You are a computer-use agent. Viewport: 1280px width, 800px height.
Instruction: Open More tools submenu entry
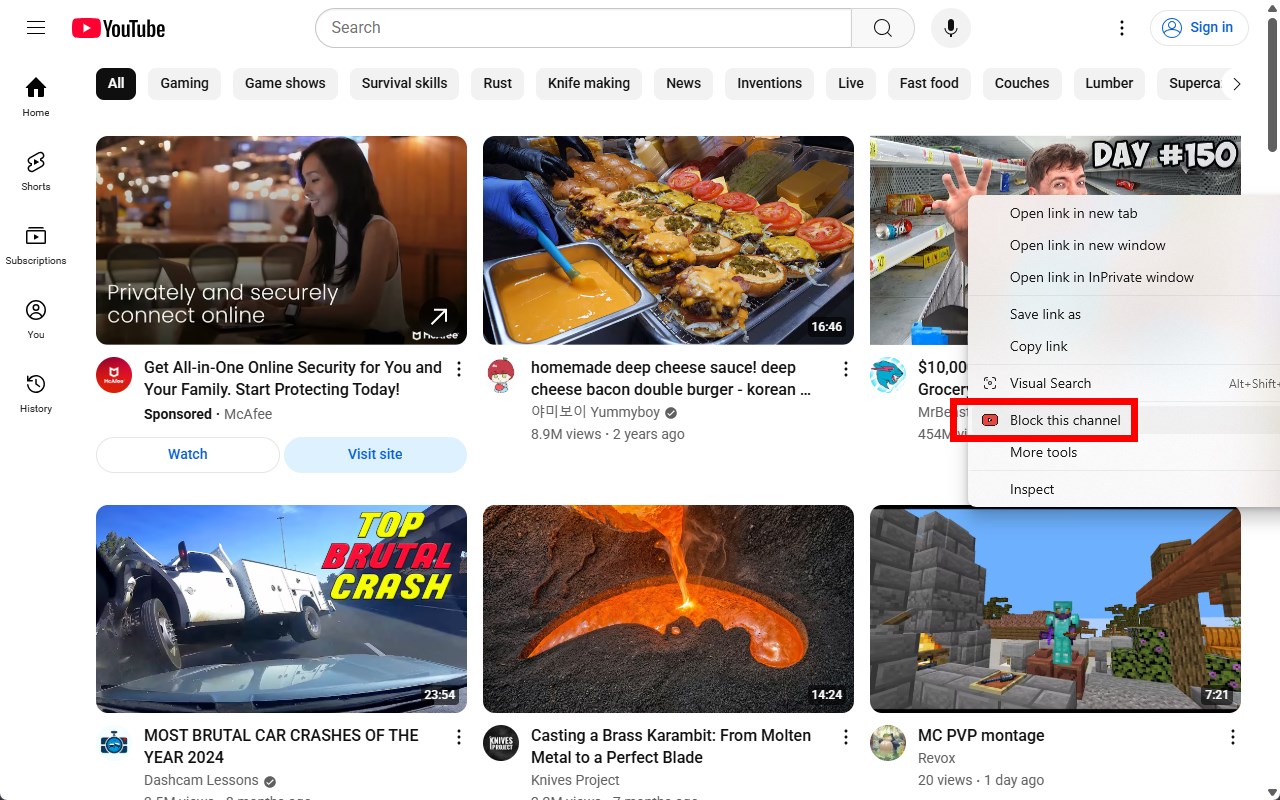1124,452
